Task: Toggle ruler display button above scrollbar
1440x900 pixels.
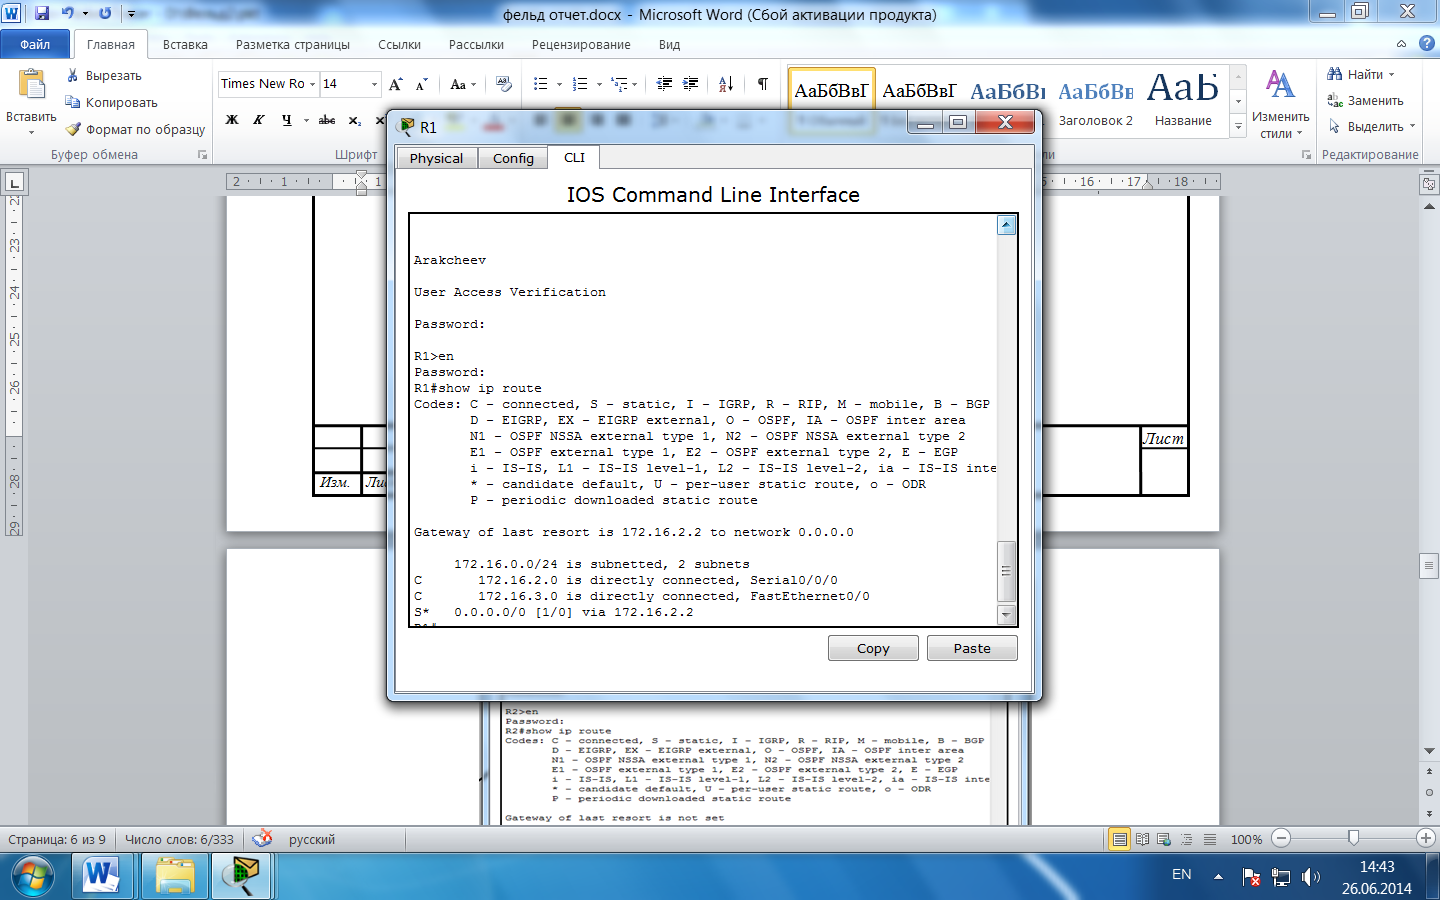Action: tap(1429, 184)
